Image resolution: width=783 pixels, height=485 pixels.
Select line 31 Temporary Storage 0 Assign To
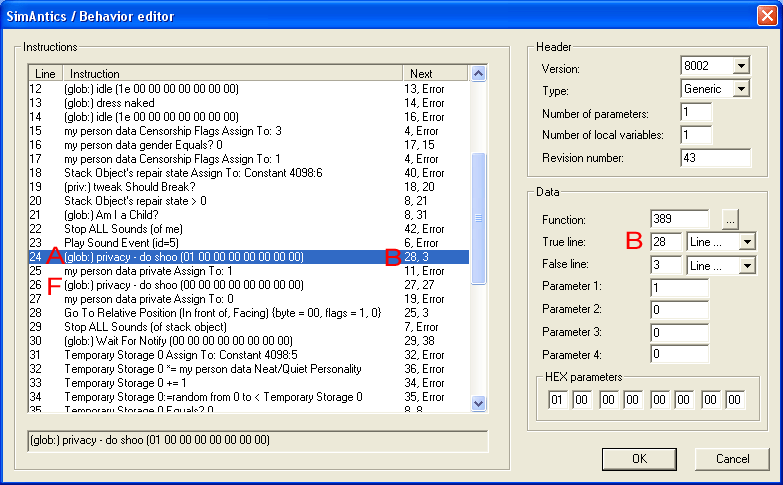(x=249, y=355)
